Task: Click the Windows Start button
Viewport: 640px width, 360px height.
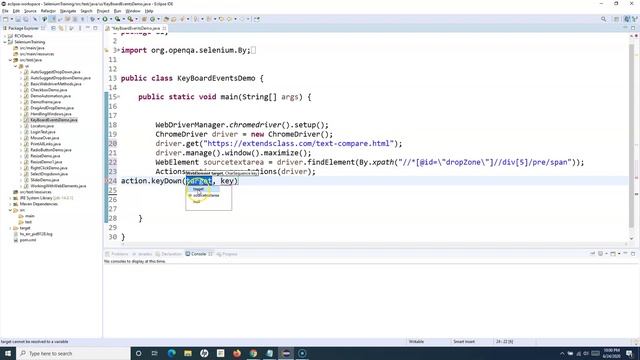Action: 8,353
